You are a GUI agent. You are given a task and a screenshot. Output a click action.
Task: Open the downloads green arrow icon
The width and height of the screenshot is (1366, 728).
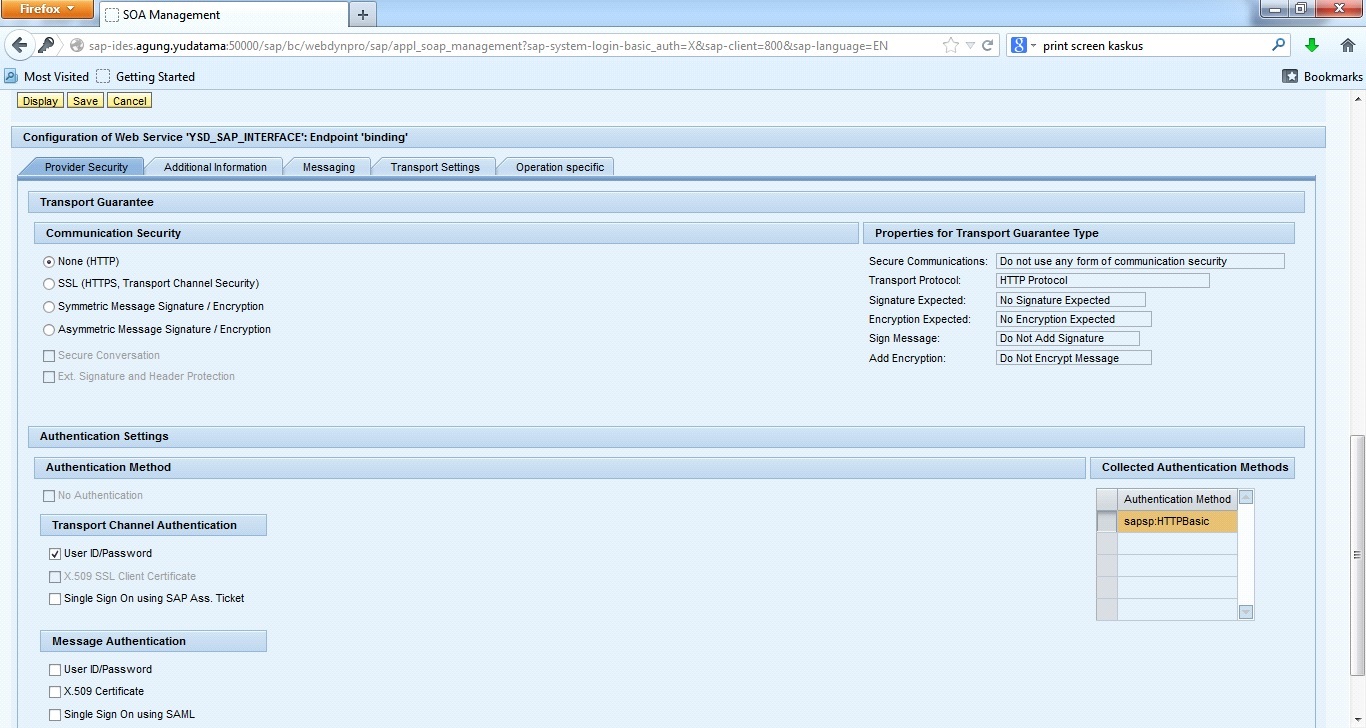pyautogui.click(x=1312, y=46)
